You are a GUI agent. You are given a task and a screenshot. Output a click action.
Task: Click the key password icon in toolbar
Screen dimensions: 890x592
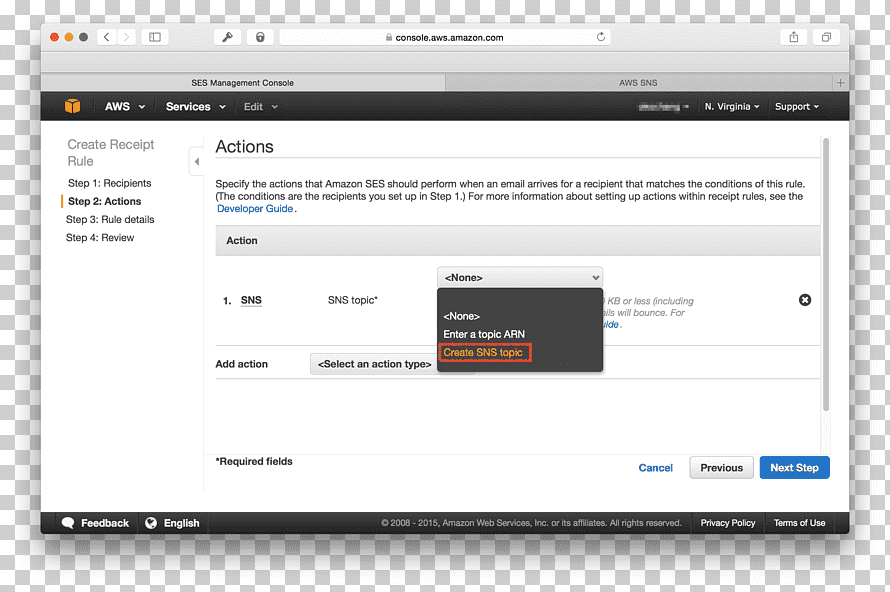pyautogui.click(x=227, y=37)
